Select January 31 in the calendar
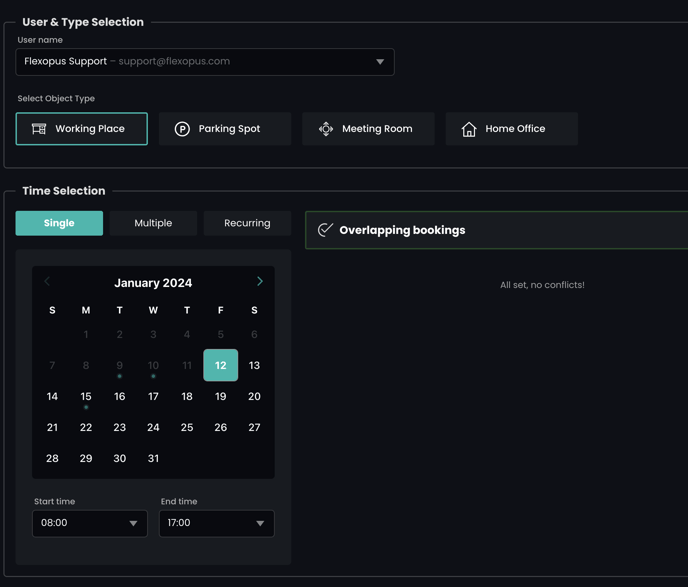 pos(153,458)
